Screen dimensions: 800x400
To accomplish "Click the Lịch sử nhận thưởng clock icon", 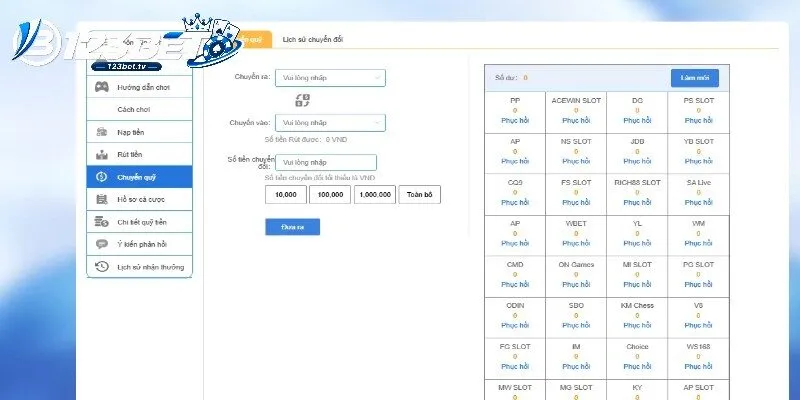I will click(102, 267).
